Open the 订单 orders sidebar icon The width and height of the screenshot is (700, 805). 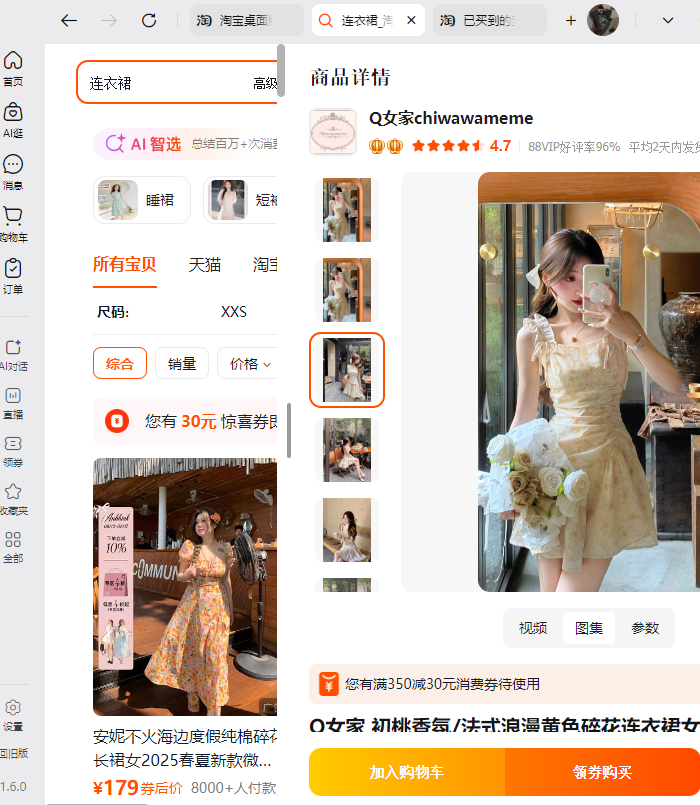tap(13, 276)
